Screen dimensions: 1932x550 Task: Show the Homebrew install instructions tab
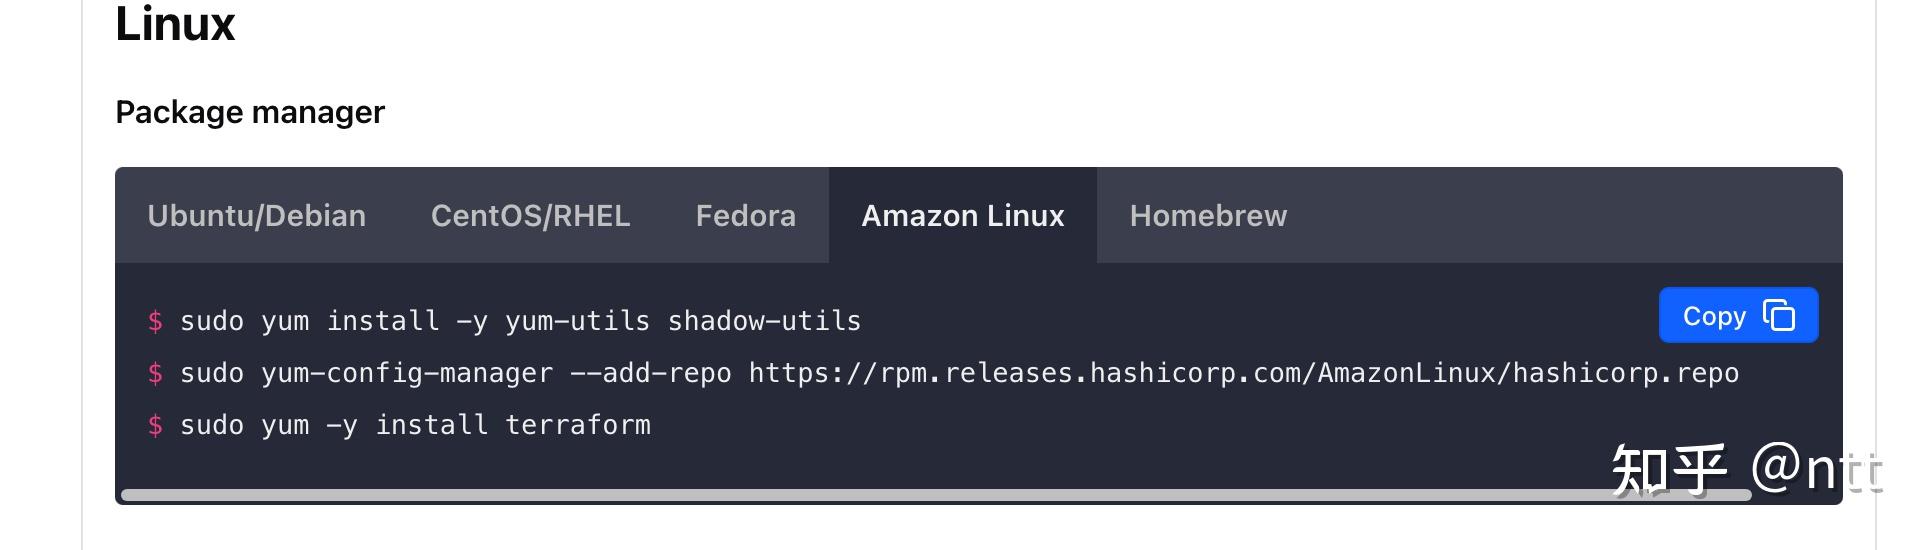1208,216
